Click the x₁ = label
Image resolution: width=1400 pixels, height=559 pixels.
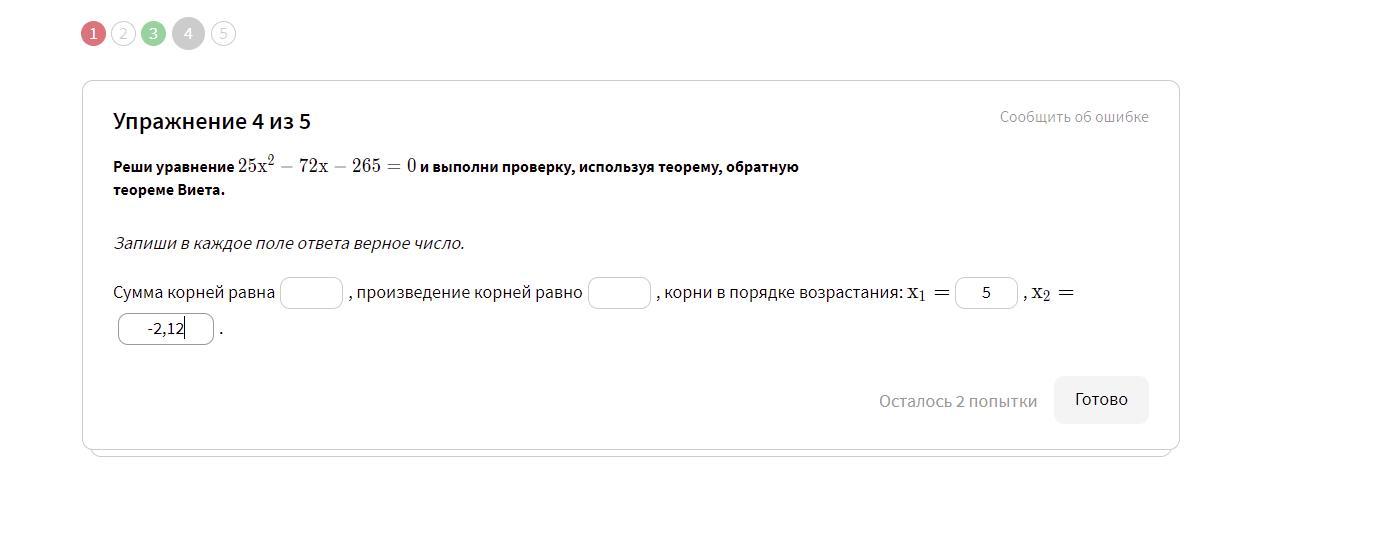(x=928, y=293)
